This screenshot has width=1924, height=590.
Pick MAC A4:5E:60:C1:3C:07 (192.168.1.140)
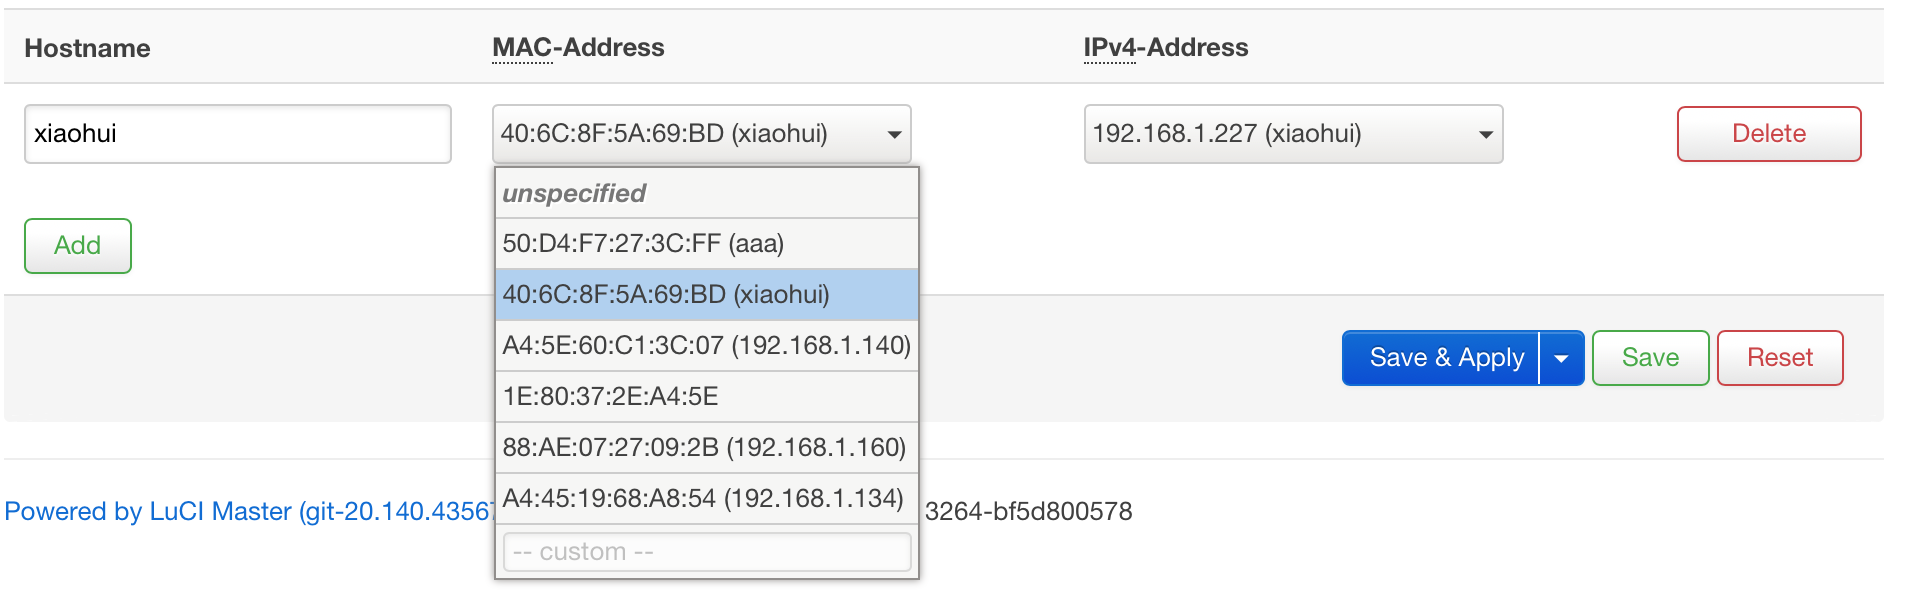tap(706, 346)
